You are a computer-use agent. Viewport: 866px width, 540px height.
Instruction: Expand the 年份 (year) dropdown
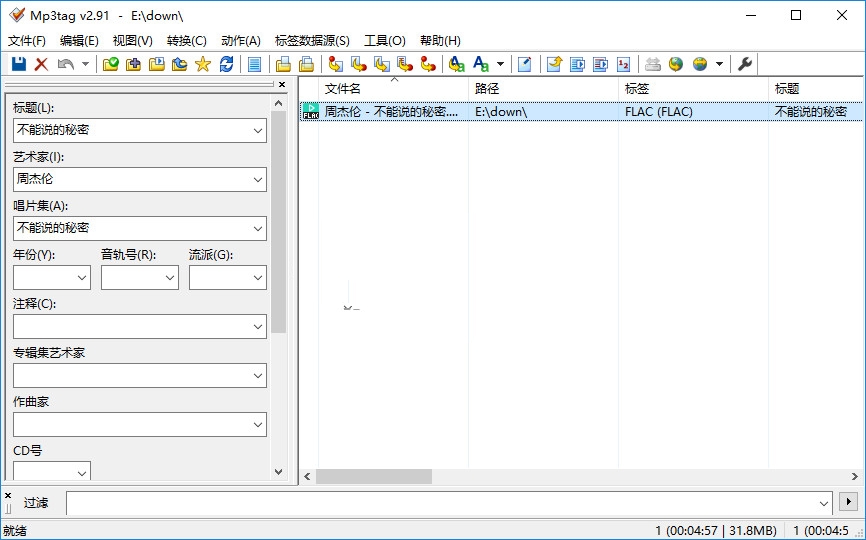click(x=81, y=278)
